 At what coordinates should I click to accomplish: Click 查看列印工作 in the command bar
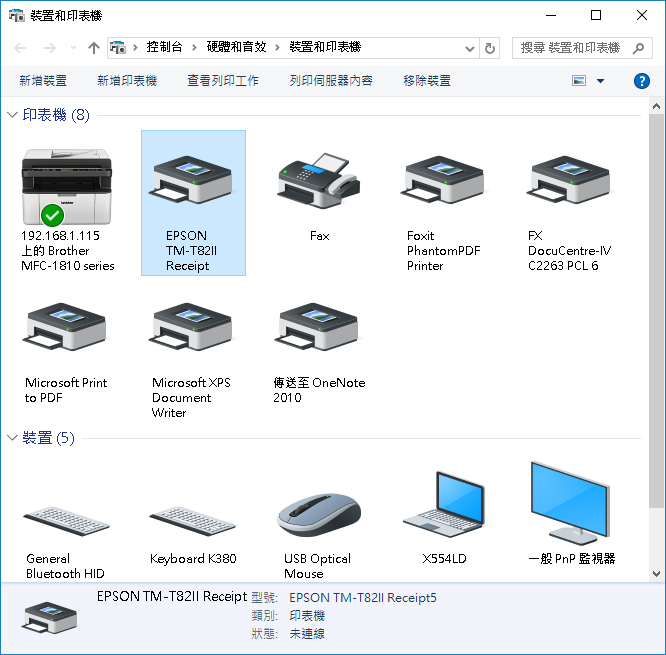pyautogui.click(x=223, y=81)
